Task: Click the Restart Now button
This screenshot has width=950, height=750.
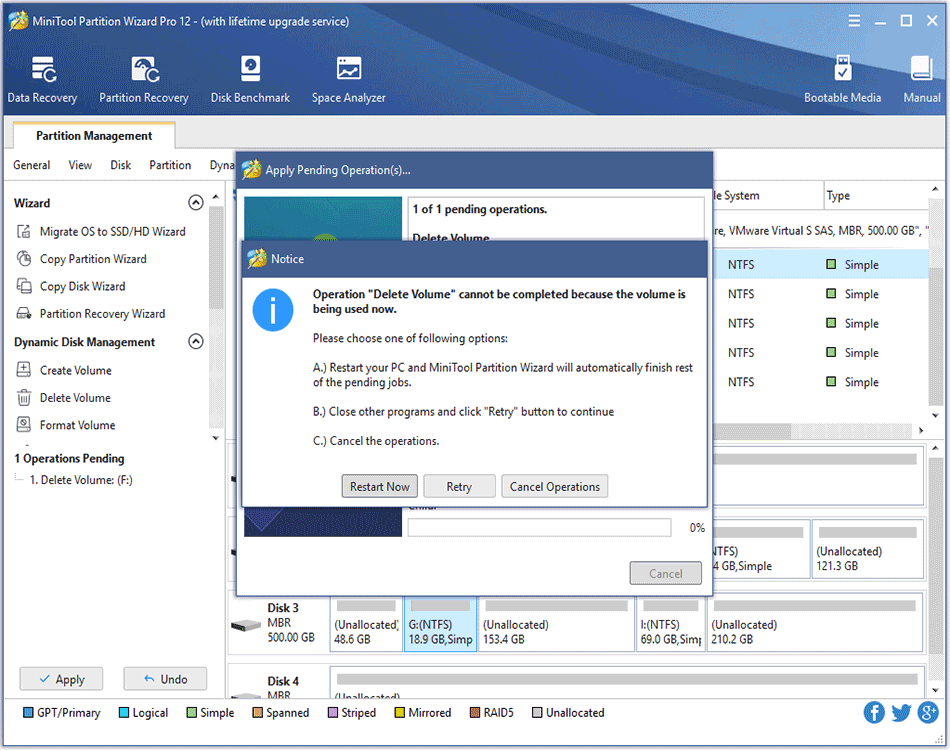Action: tap(380, 486)
